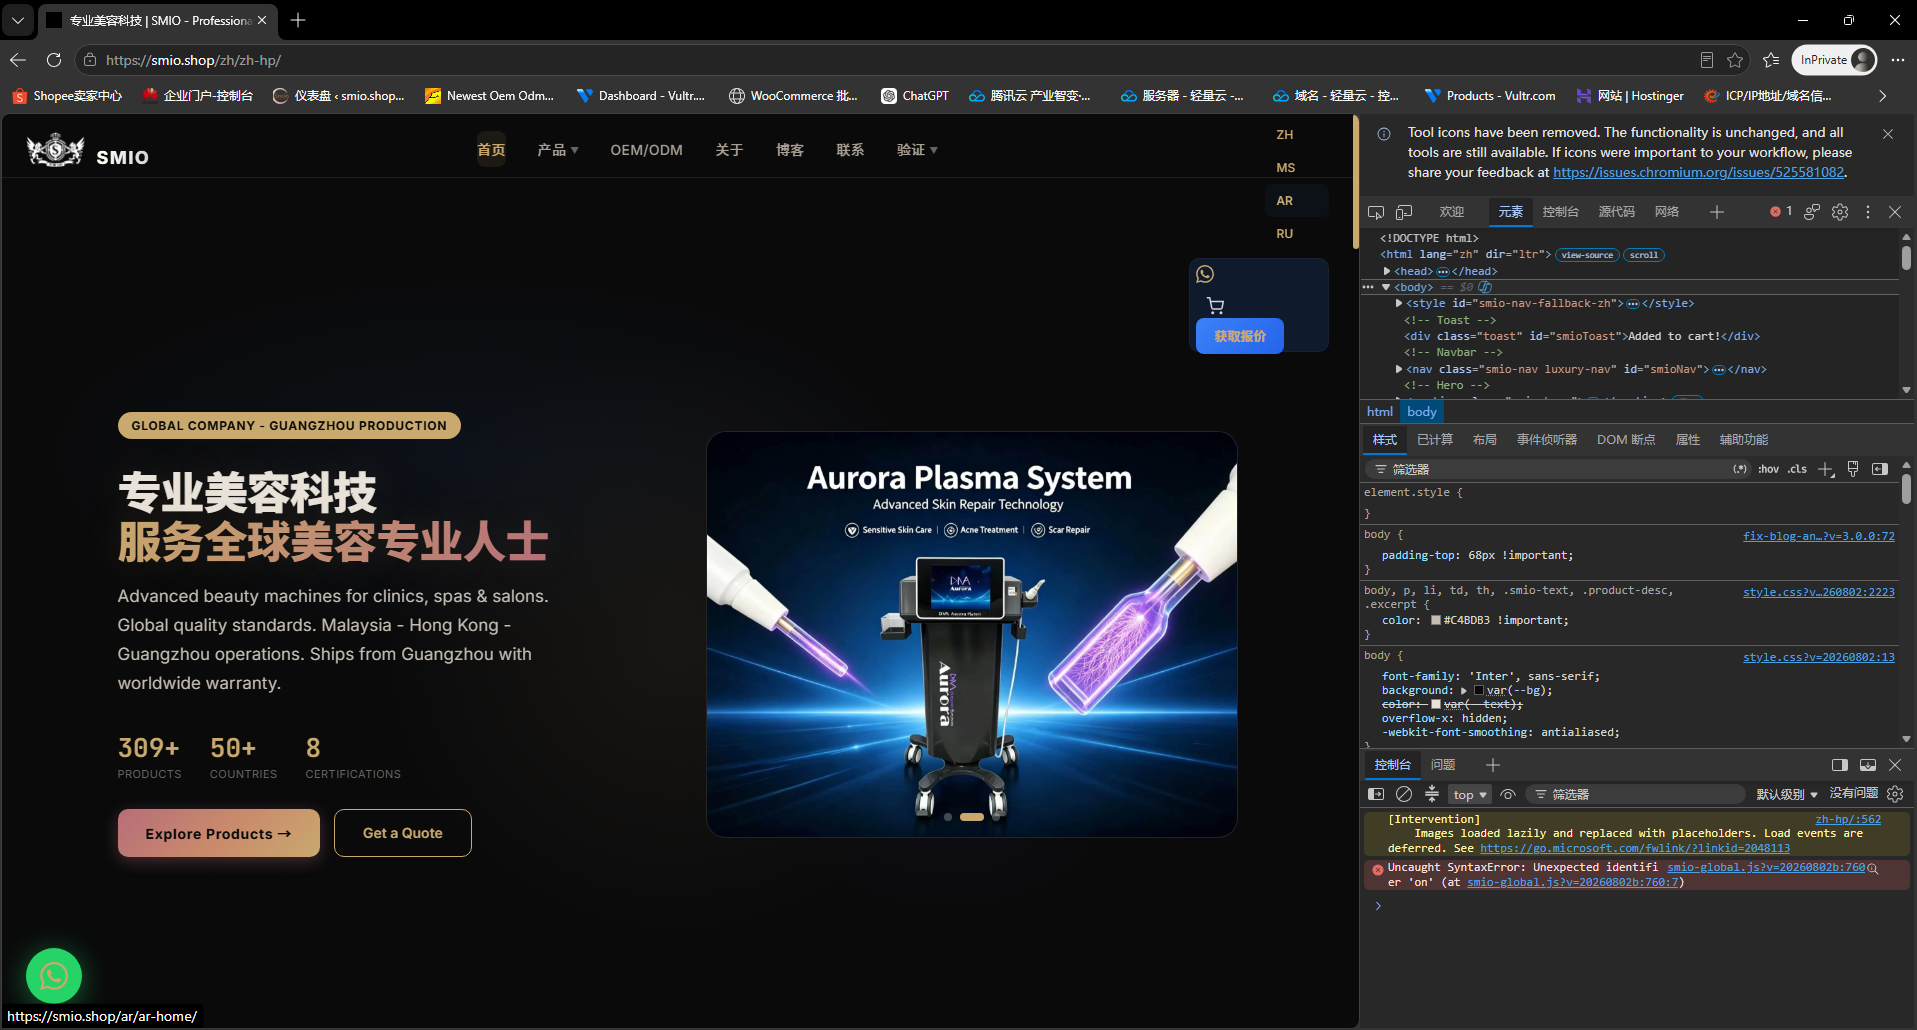The height and width of the screenshot is (1030, 1917).
Task: Open the tab actions menu chevron
Action: coord(18,20)
